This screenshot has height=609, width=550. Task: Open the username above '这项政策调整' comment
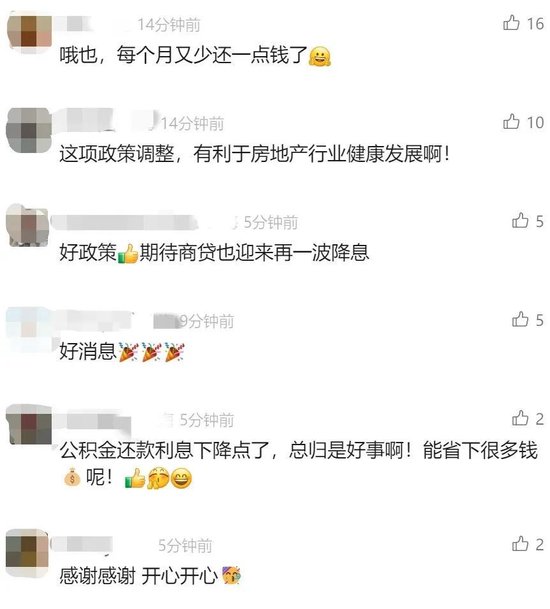tap(106, 120)
